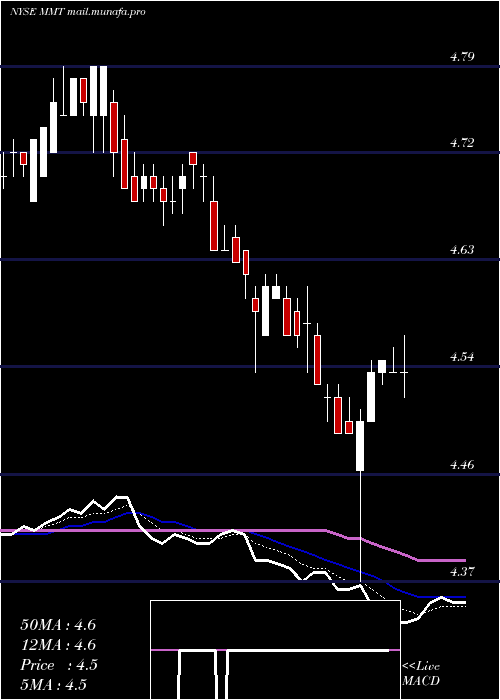
Task: Click the pink 50MA line at its right end
Action: [464, 560]
